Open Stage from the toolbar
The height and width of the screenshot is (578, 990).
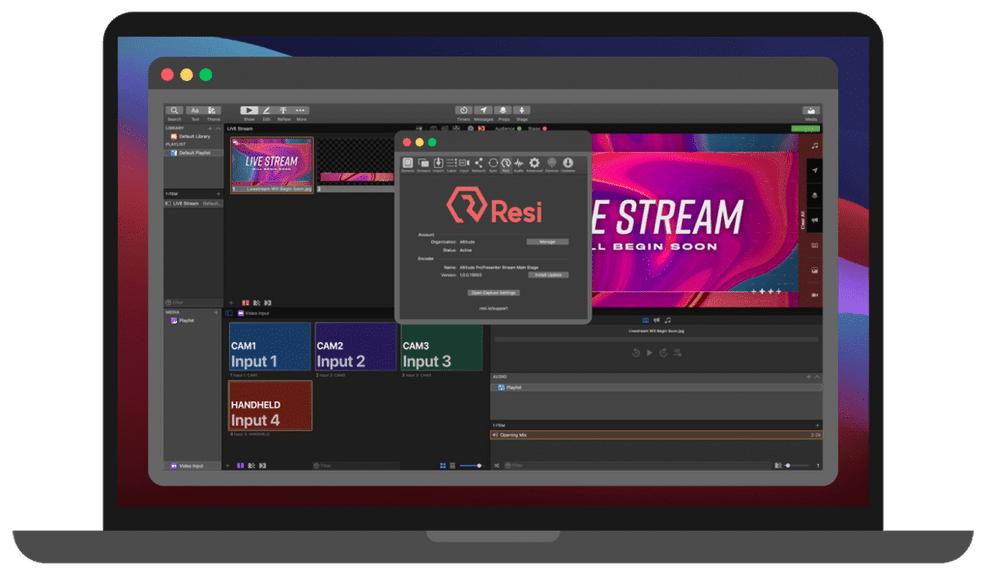click(522, 111)
